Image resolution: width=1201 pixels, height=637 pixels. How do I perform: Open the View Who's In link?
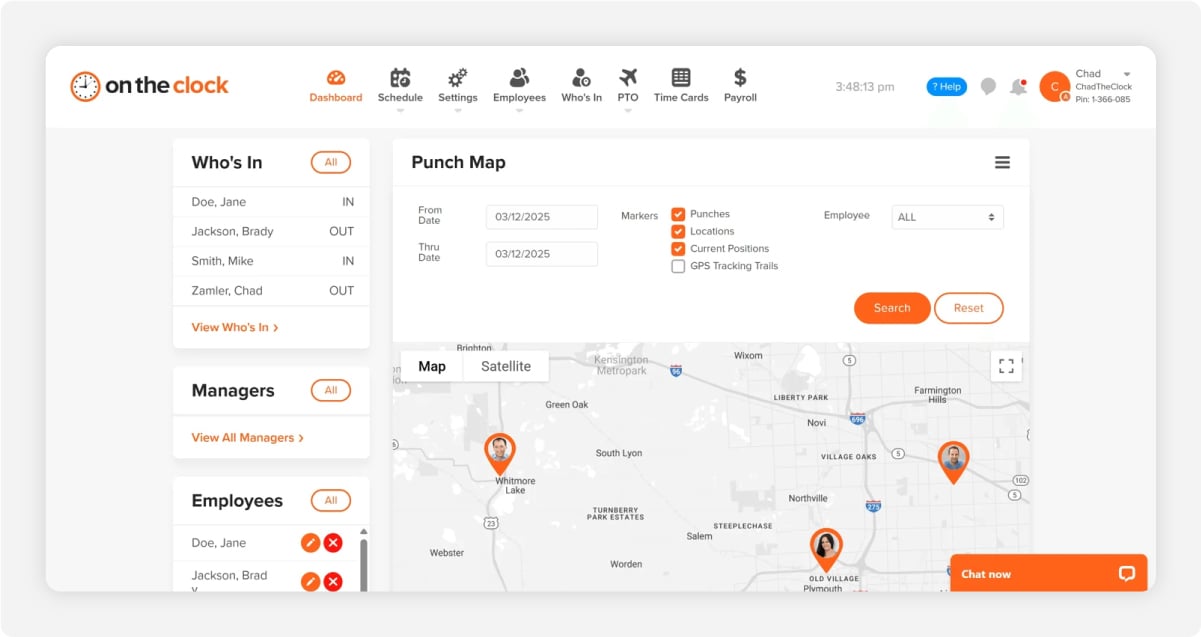(x=235, y=327)
